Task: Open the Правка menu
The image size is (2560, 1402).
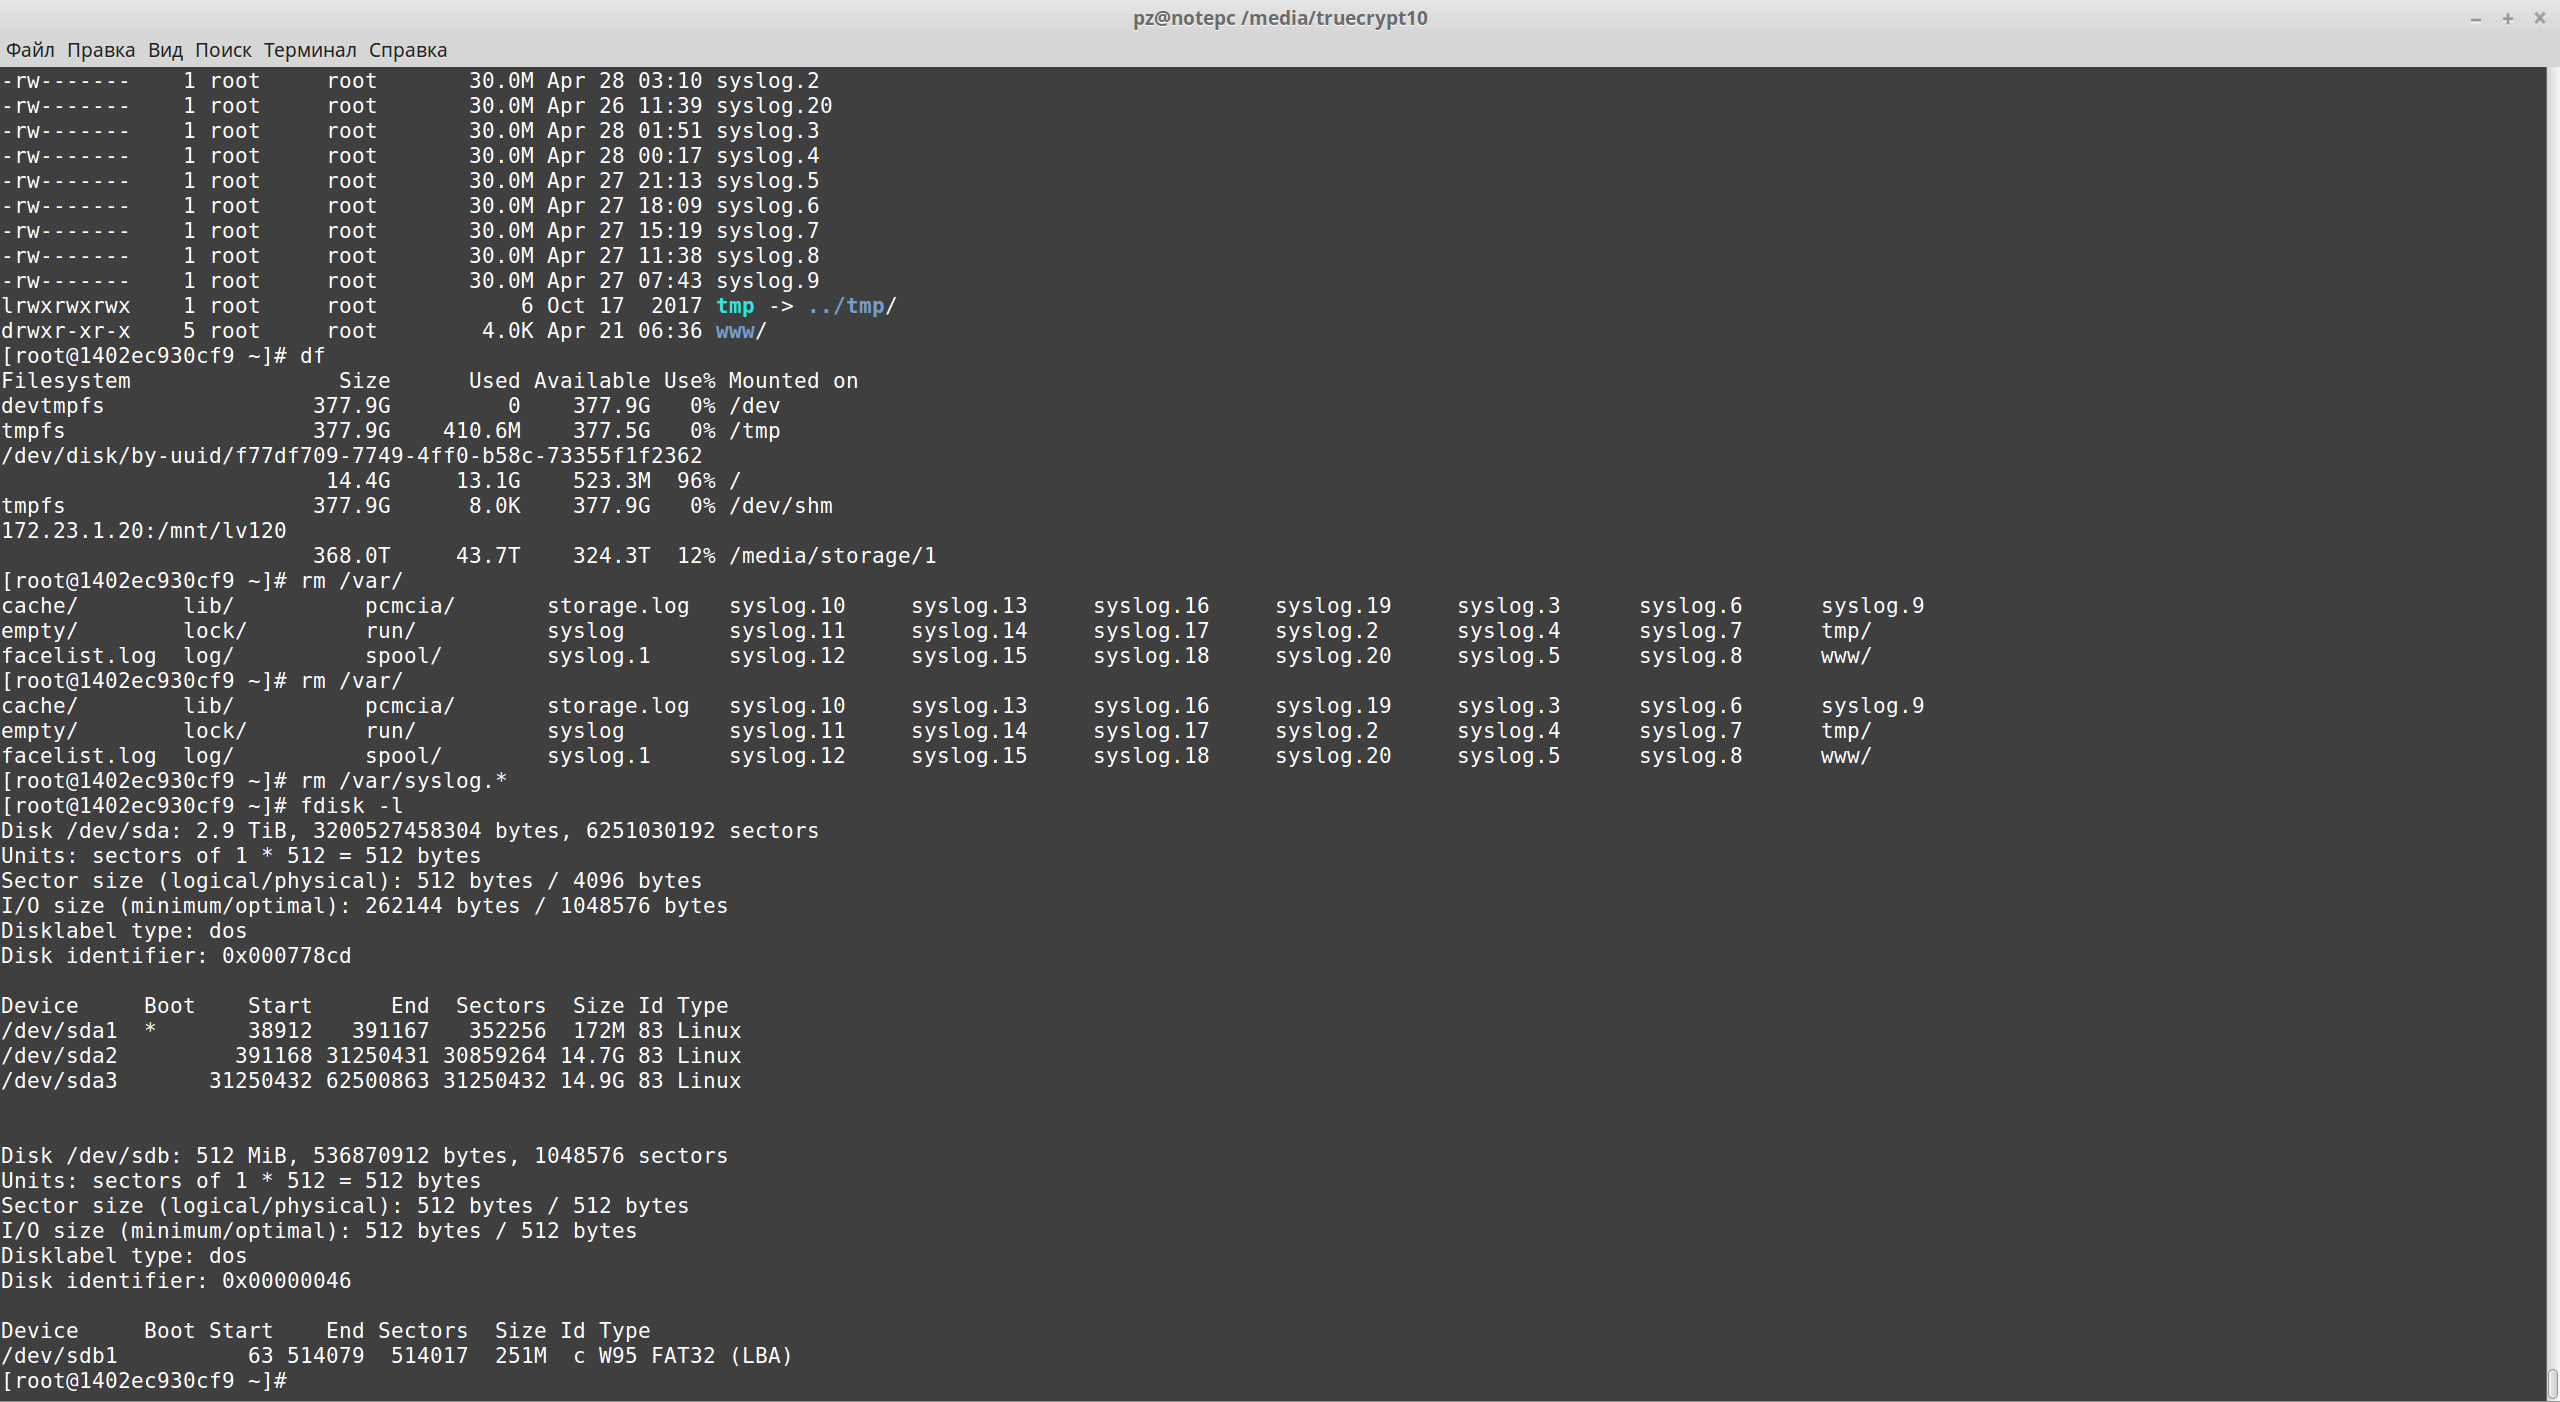Action: [101, 50]
